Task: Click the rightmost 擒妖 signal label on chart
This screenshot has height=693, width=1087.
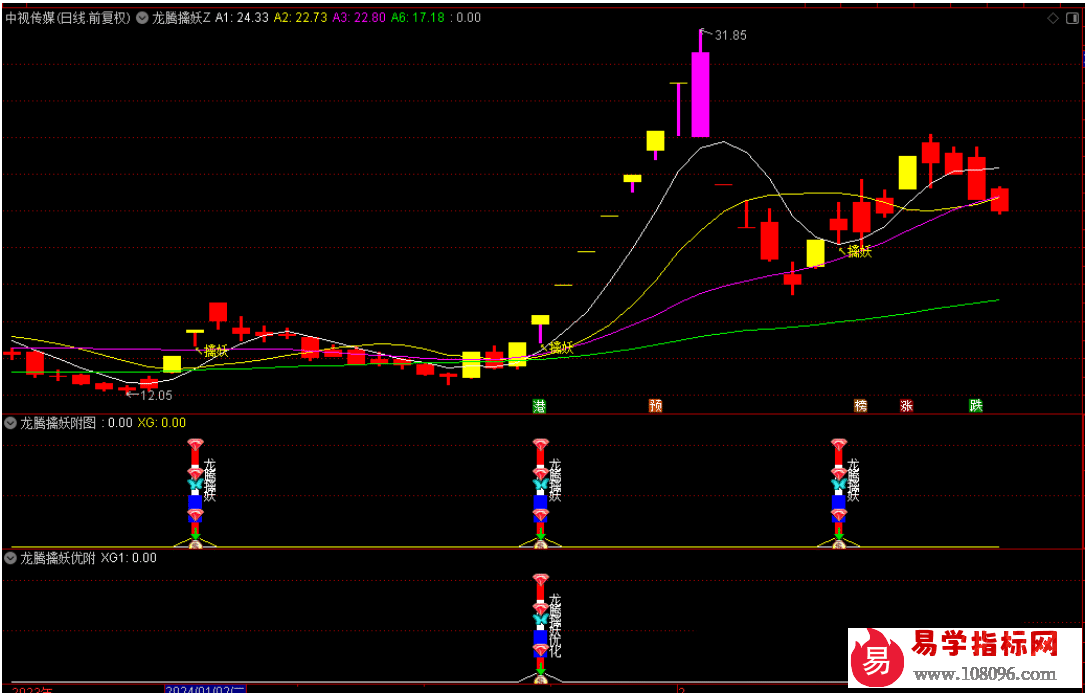Action: point(859,251)
